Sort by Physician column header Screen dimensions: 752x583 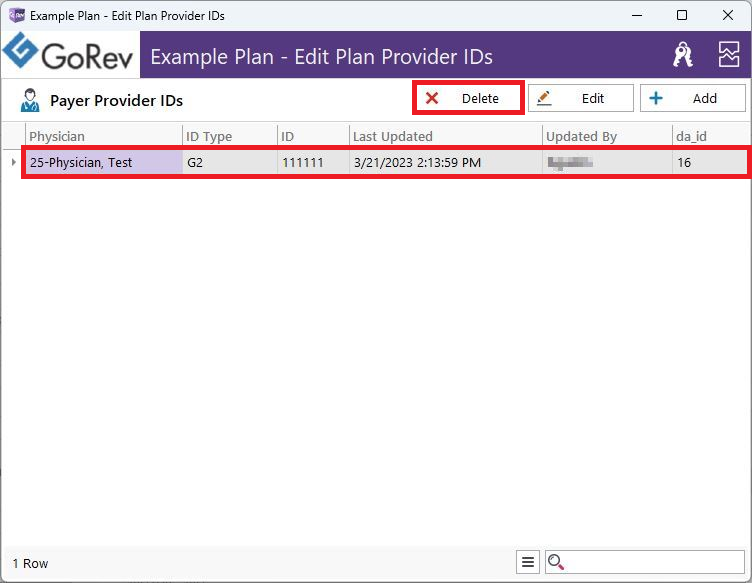click(104, 136)
